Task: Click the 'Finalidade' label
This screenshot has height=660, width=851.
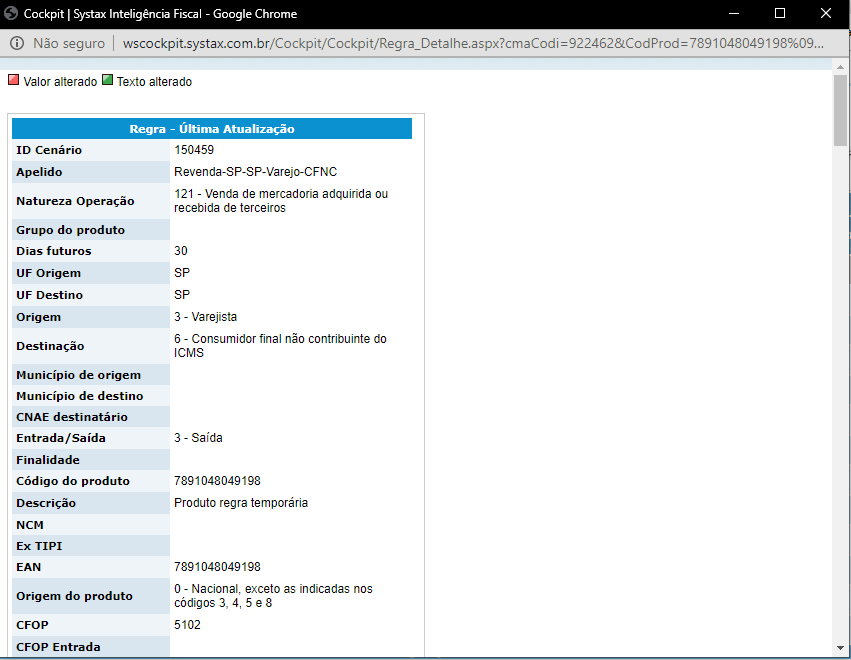Action: 48,460
